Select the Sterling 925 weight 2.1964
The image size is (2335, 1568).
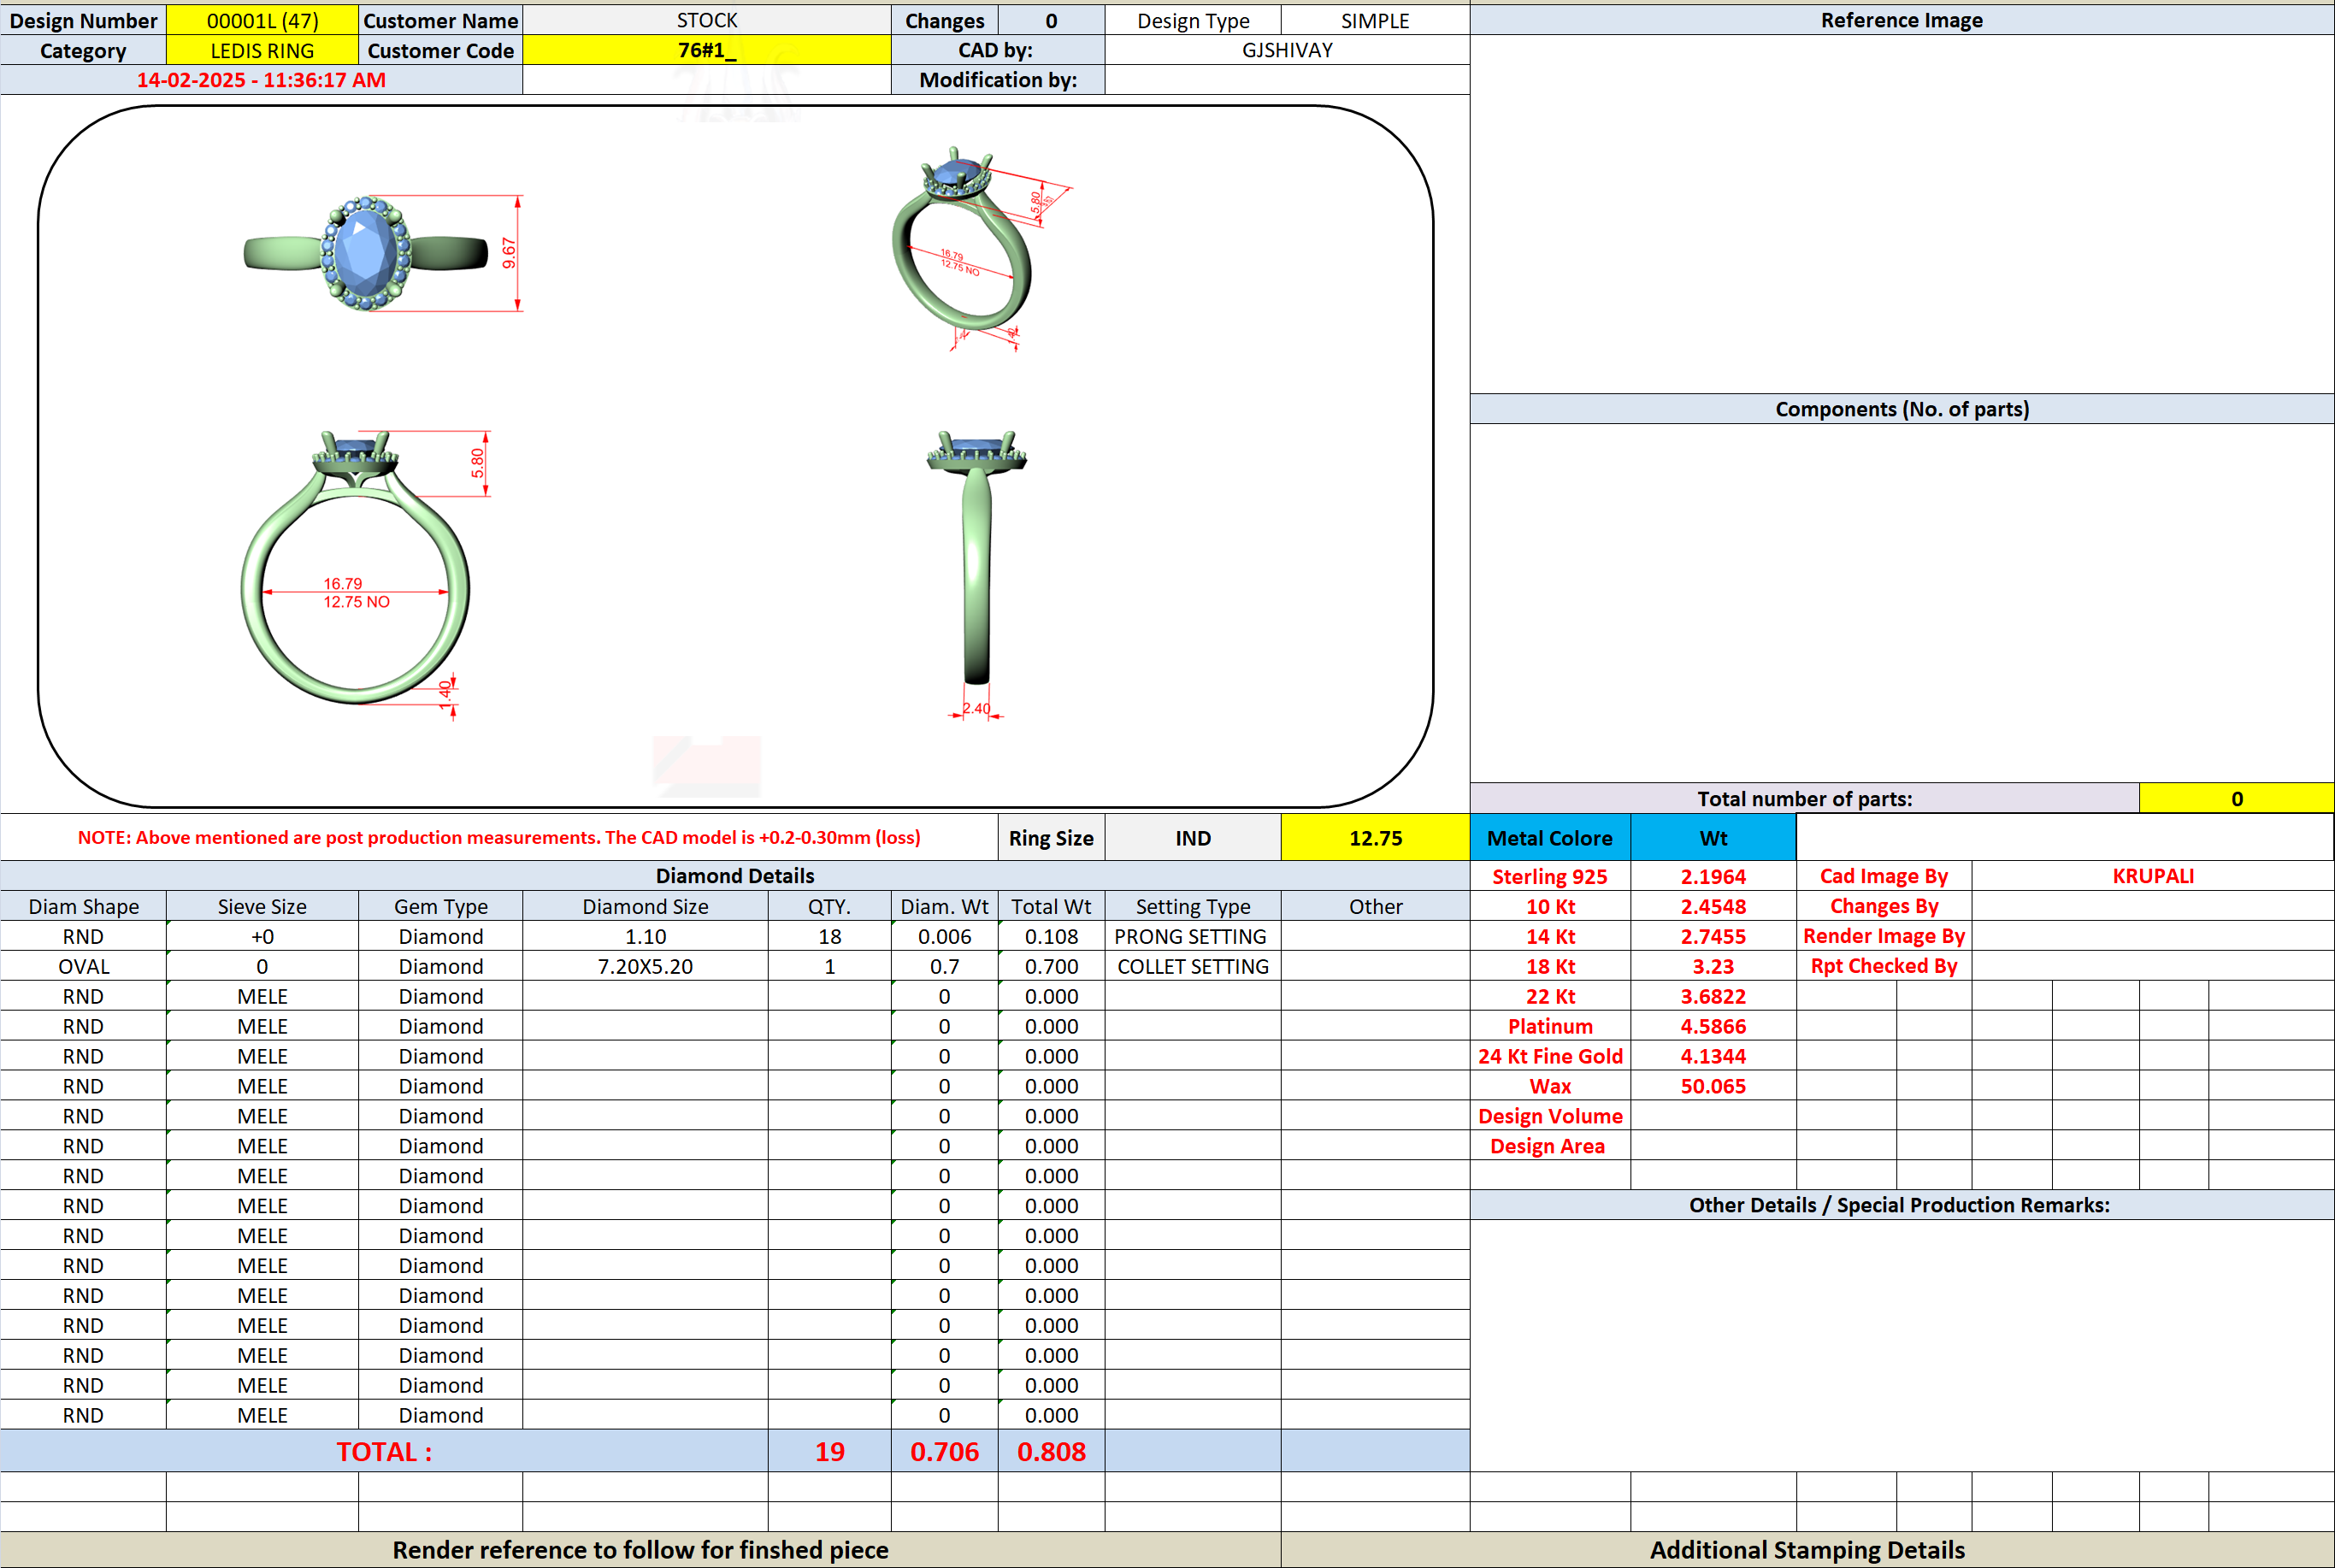click(x=1713, y=876)
